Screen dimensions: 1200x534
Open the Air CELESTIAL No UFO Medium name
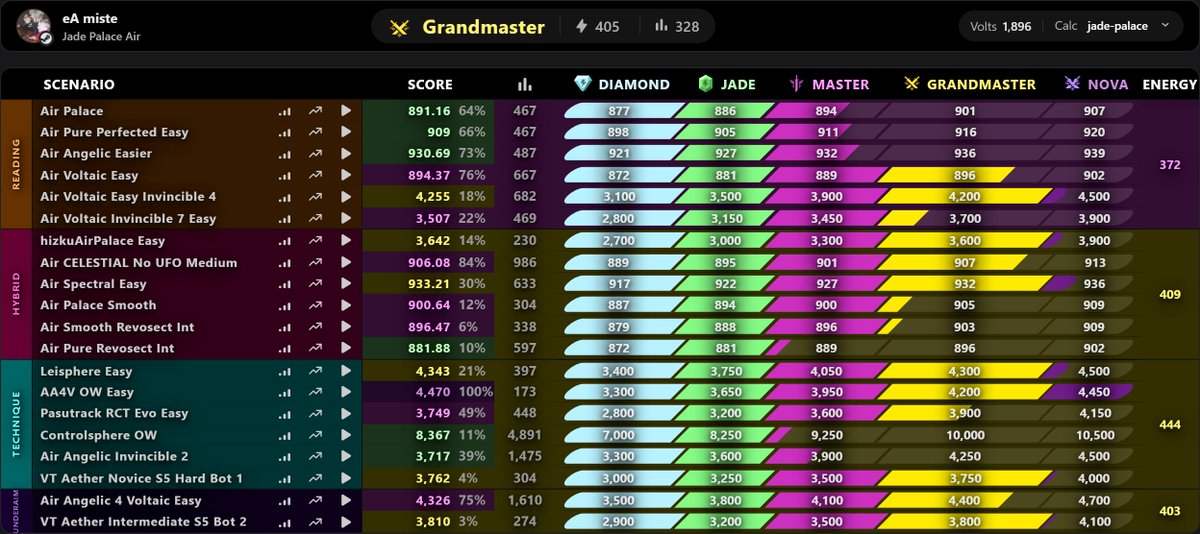click(x=139, y=262)
